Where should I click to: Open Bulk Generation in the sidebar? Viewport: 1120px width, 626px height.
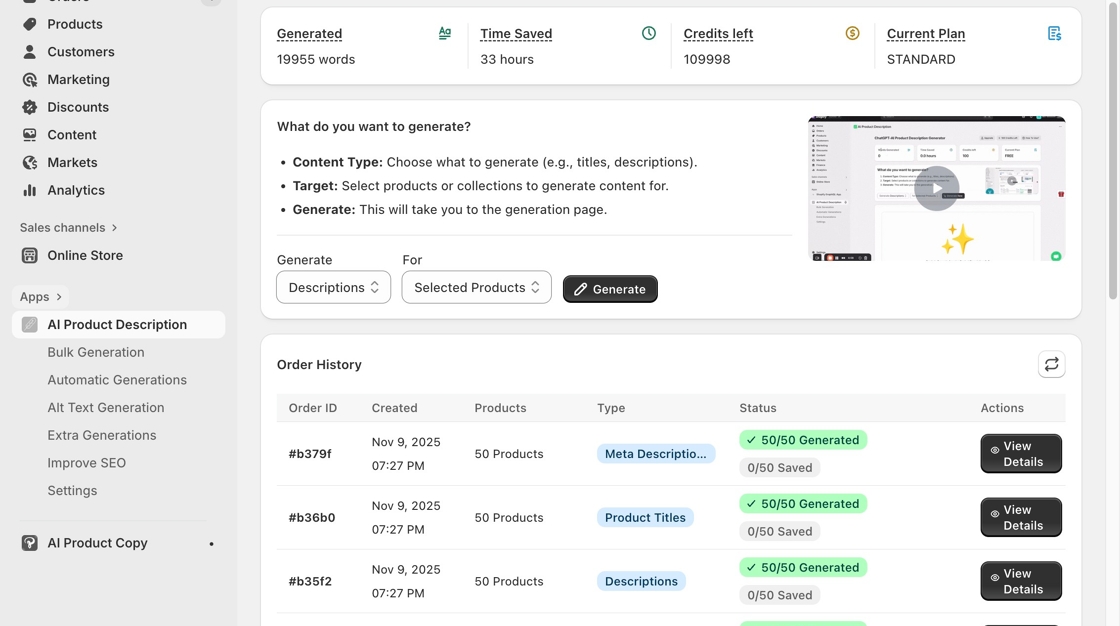[96, 352]
